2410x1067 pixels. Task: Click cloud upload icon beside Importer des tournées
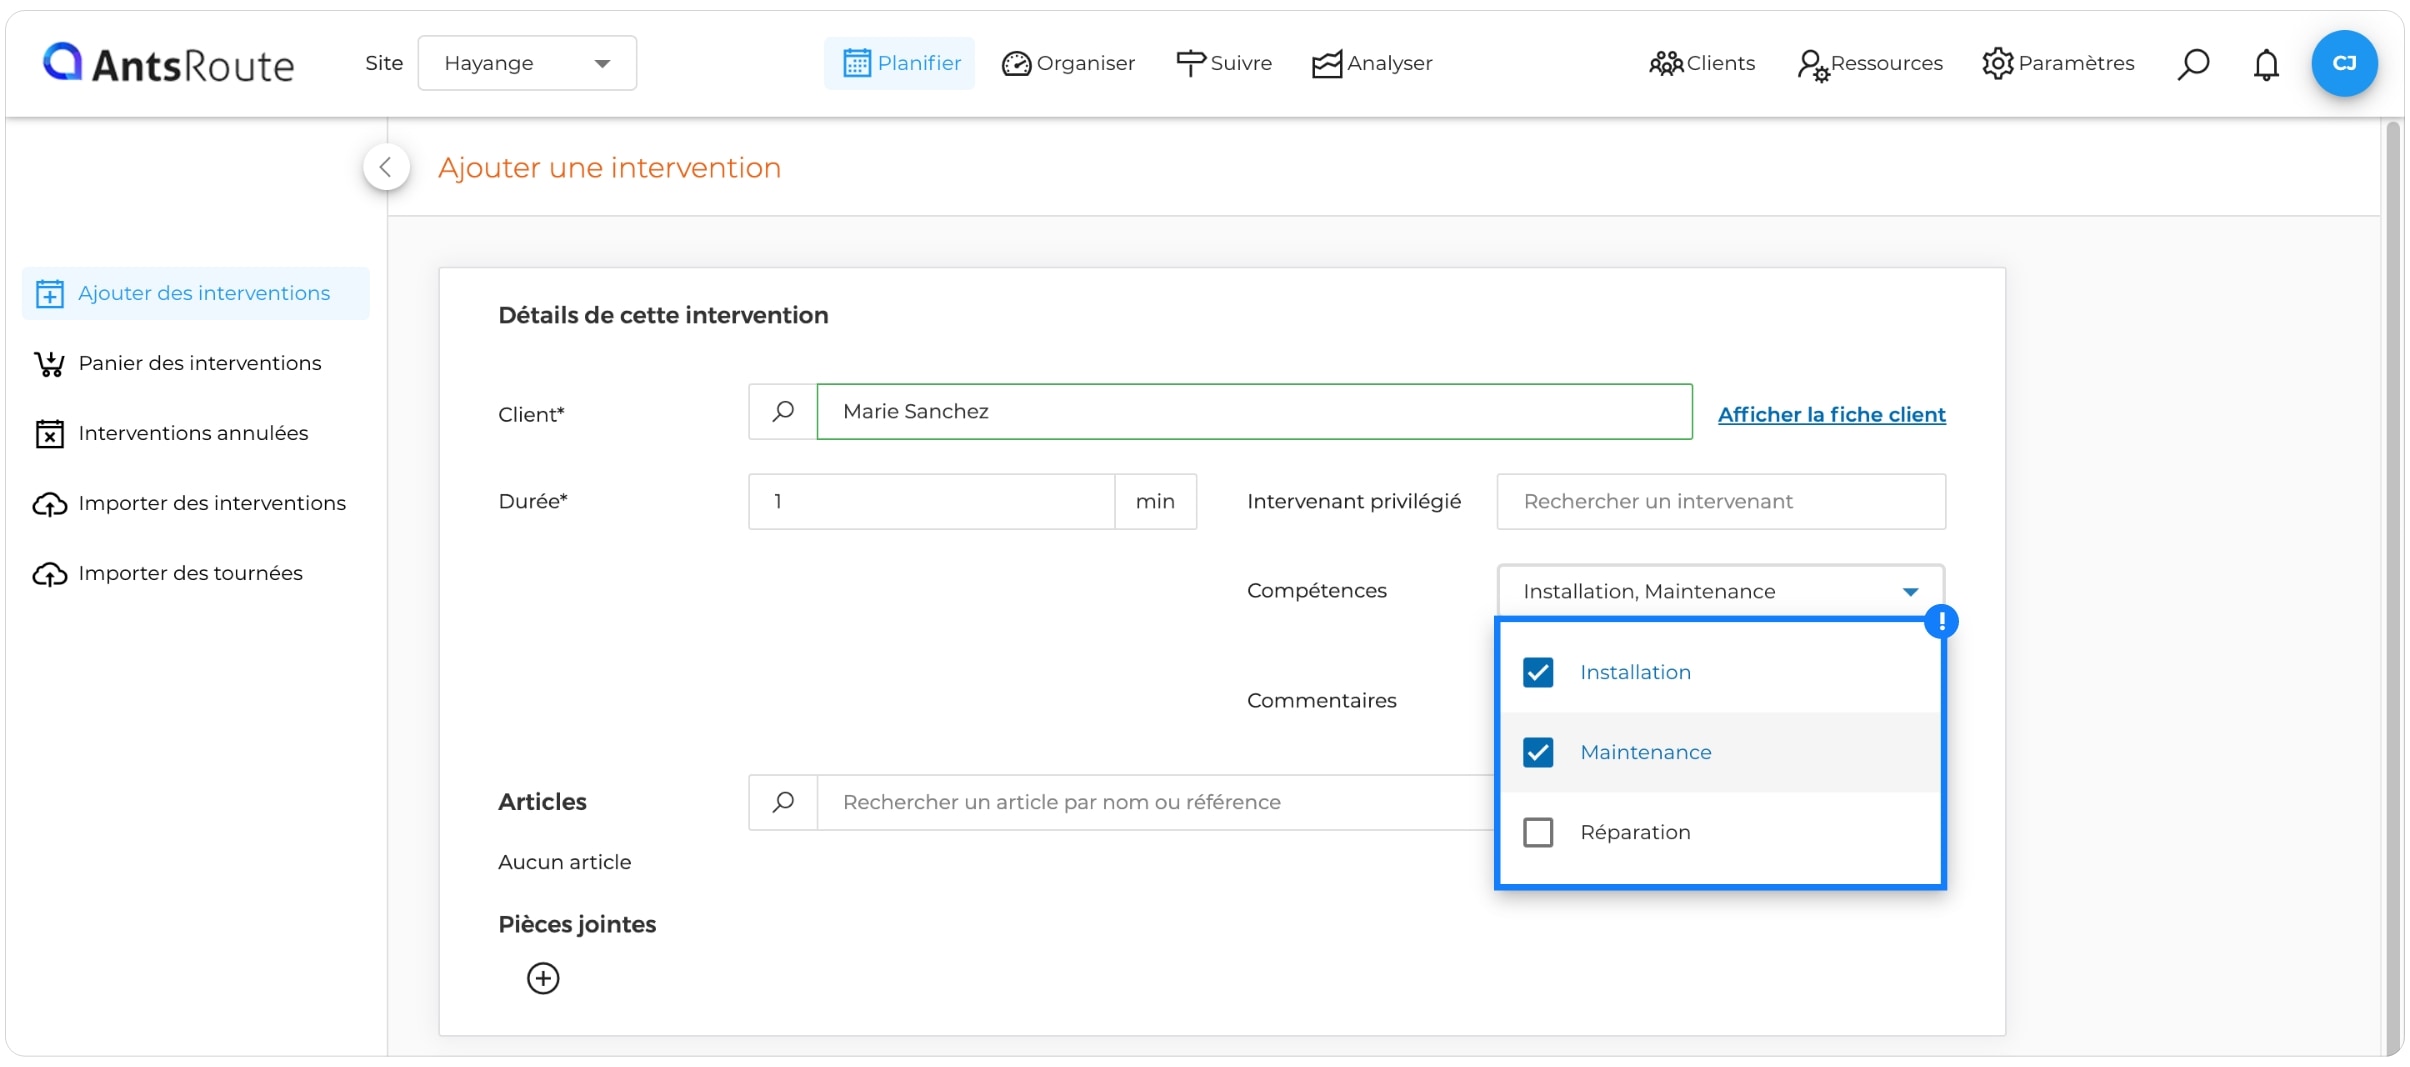pos(49,574)
